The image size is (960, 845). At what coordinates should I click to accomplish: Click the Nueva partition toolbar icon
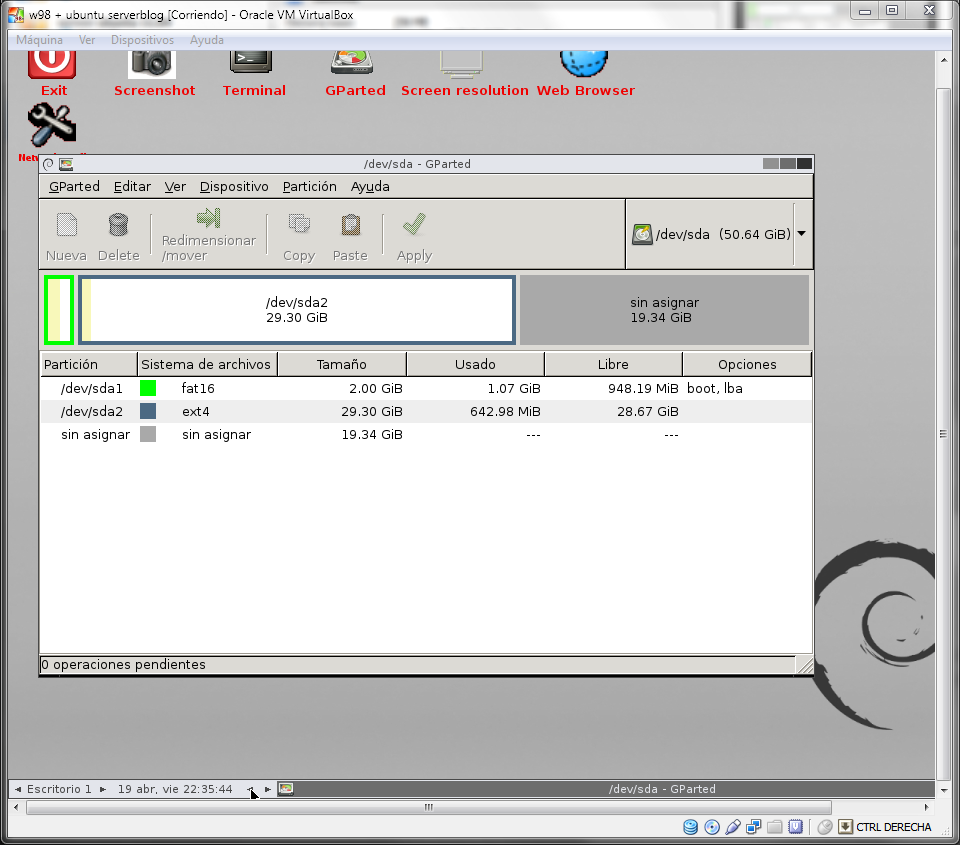[x=67, y=225]
